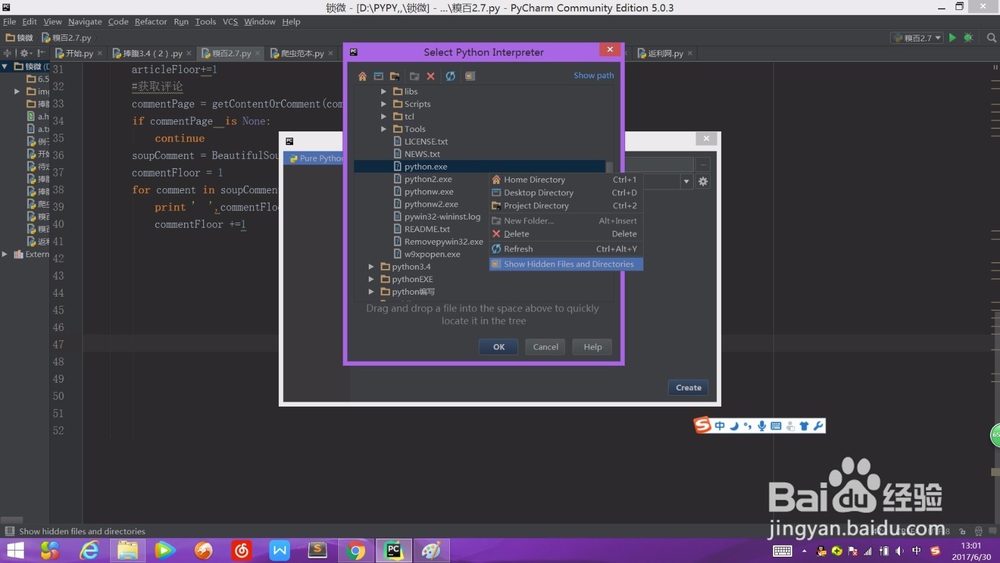The height and width of the screenshot is (563, 1000).
Task: Go to home directory via toolbar house icon
Action: pyautogui.click(x=362, y=76)
